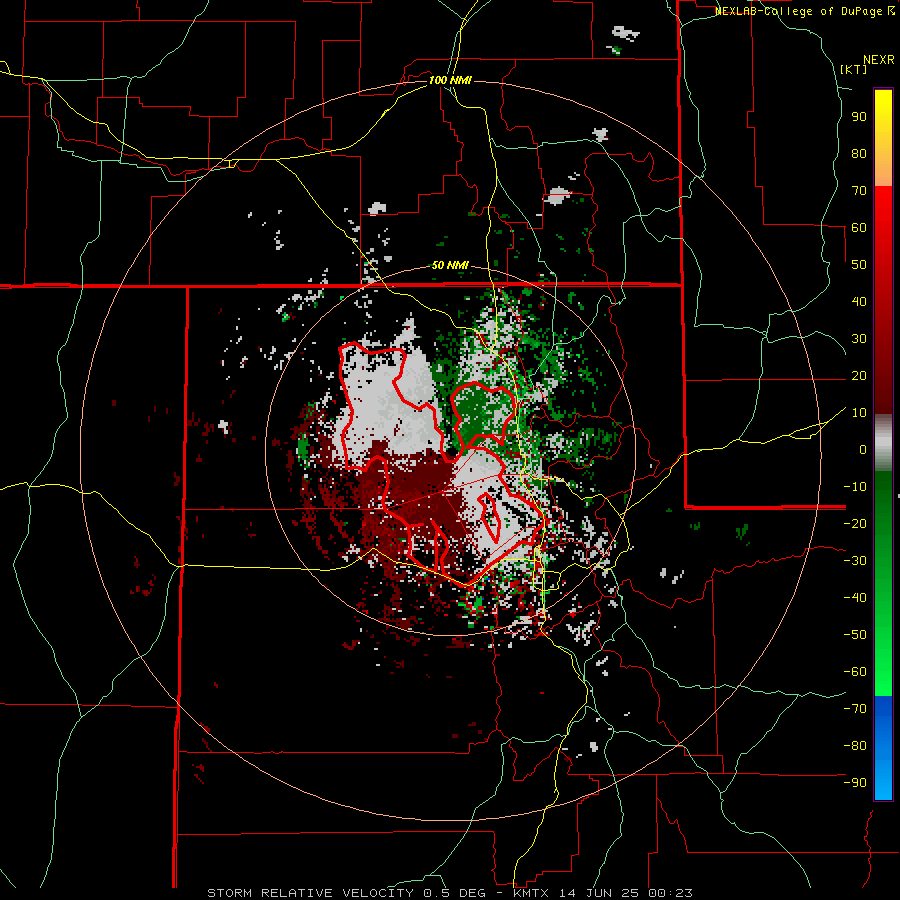Viewport: 900px width, 900px height.
Task: Click the "14 JUN 25" date text
Action: click(598, 893)
